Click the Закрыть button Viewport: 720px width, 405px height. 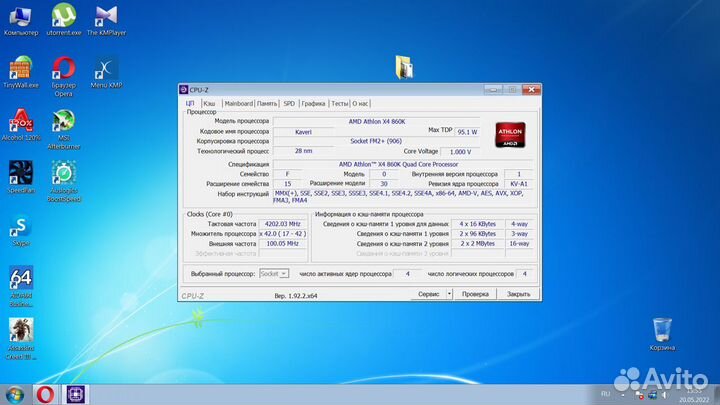click(518, 294)
